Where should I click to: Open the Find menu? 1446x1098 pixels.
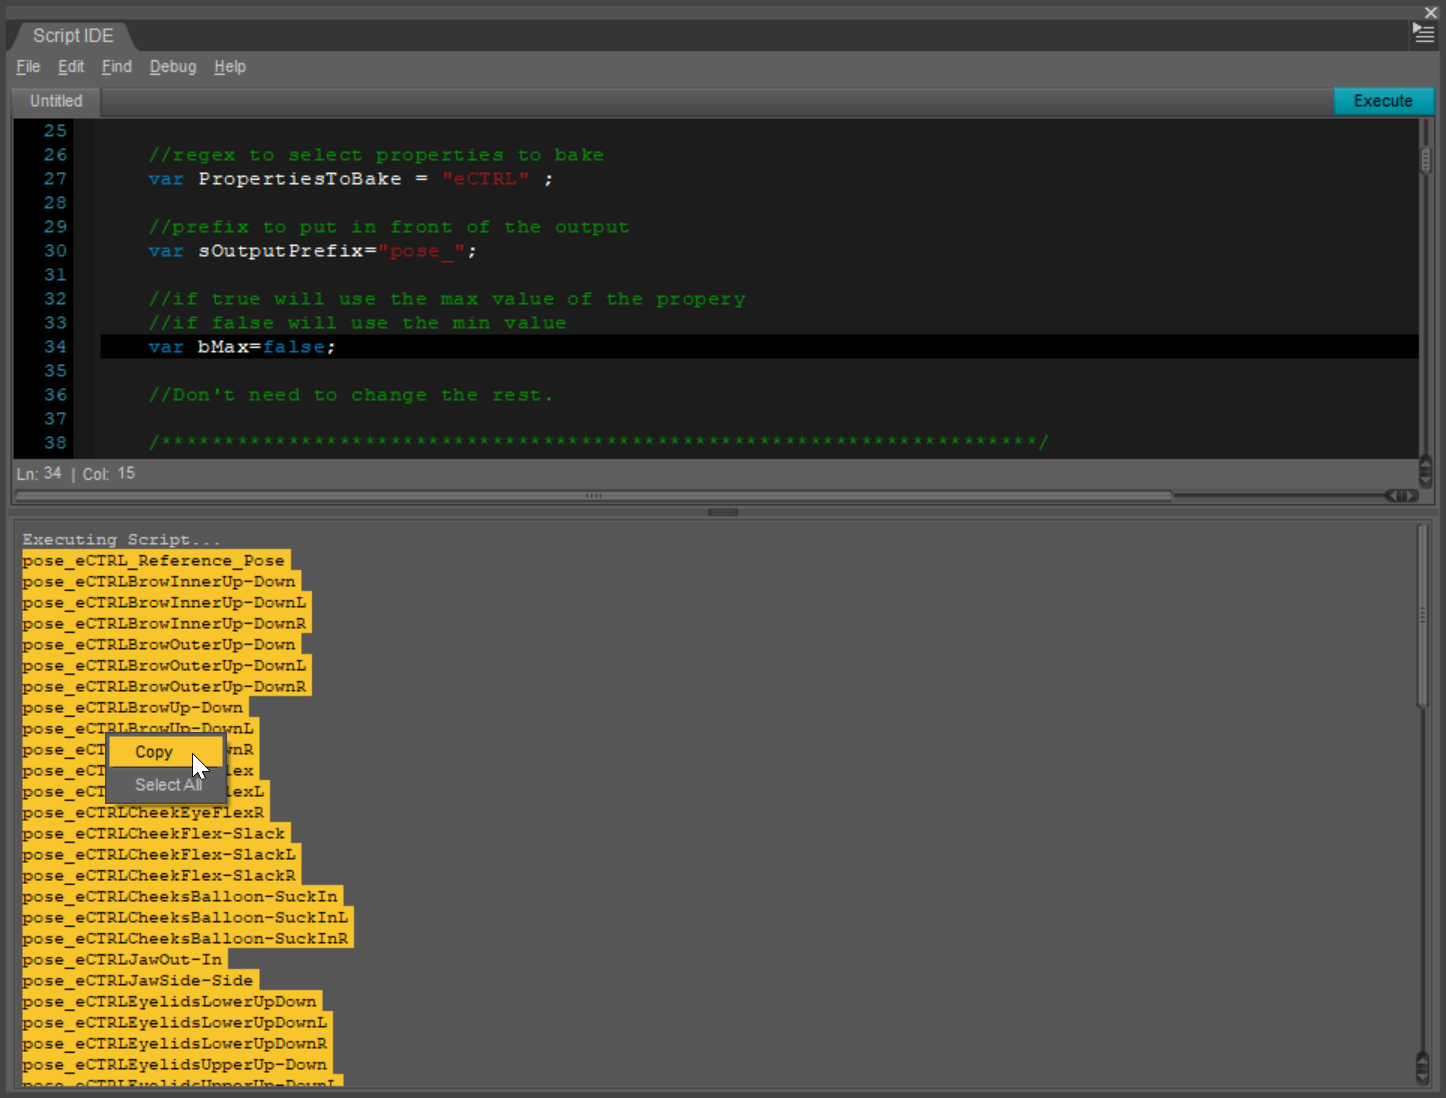[x=117, y=67]
